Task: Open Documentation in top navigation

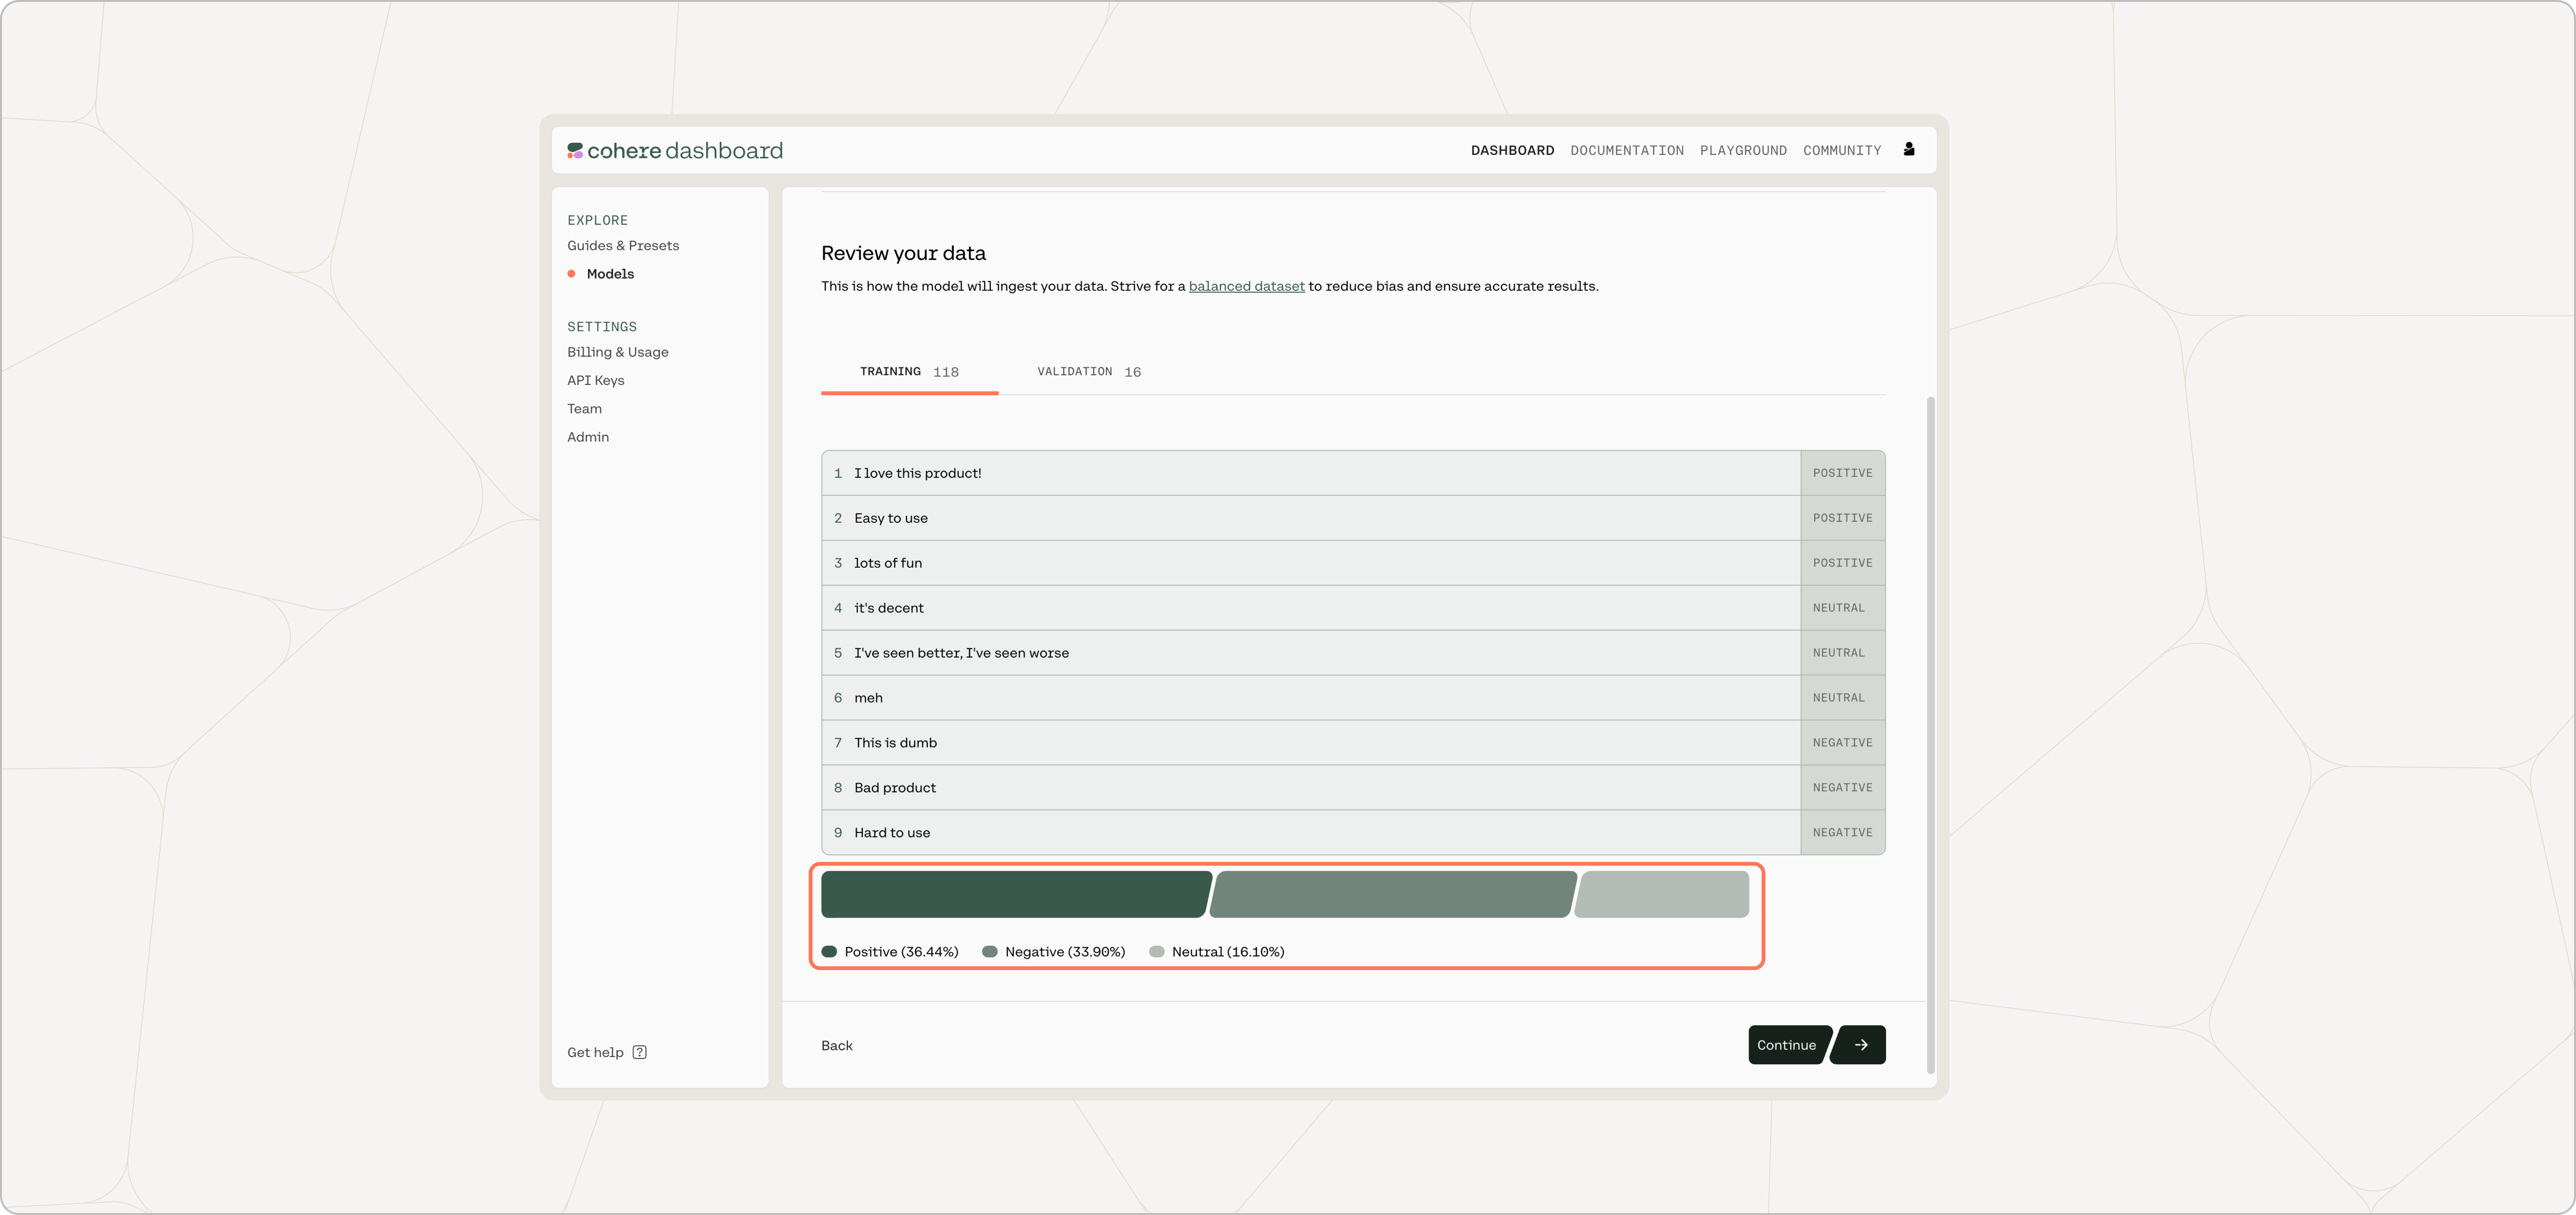Action: 1626,150
